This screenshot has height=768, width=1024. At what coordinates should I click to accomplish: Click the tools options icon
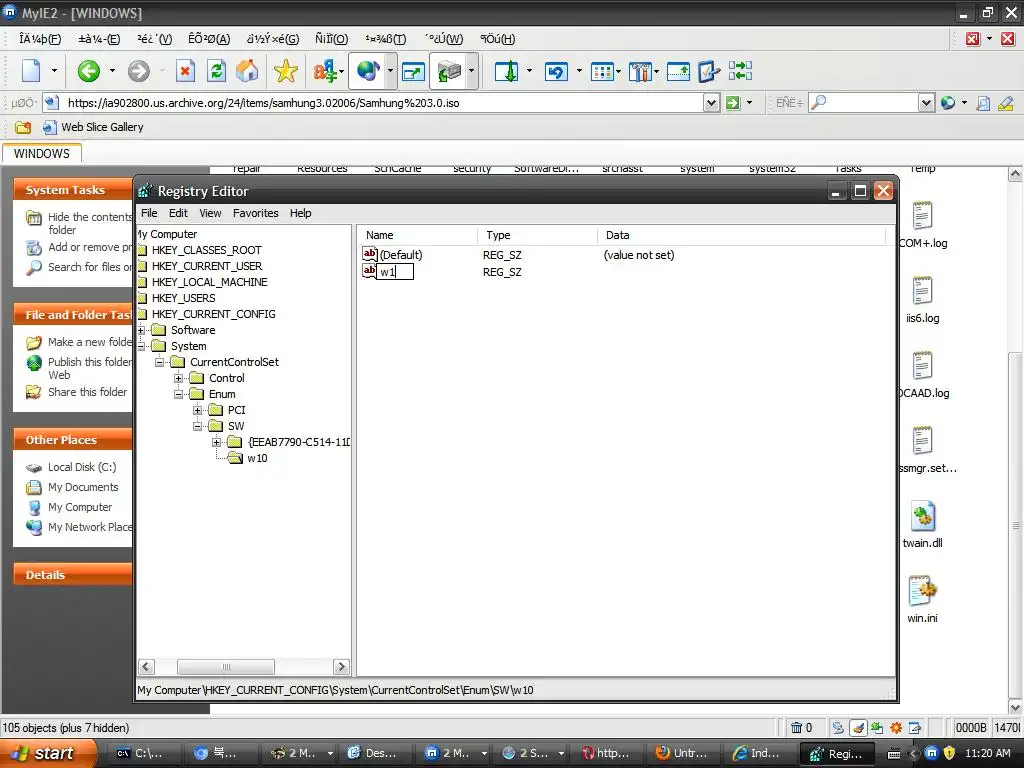[640, 71]
